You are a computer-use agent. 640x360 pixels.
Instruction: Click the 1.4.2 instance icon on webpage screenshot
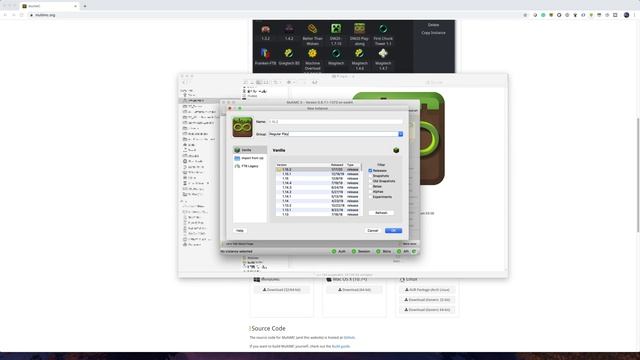pyautogui.click(x=289, y=29)
